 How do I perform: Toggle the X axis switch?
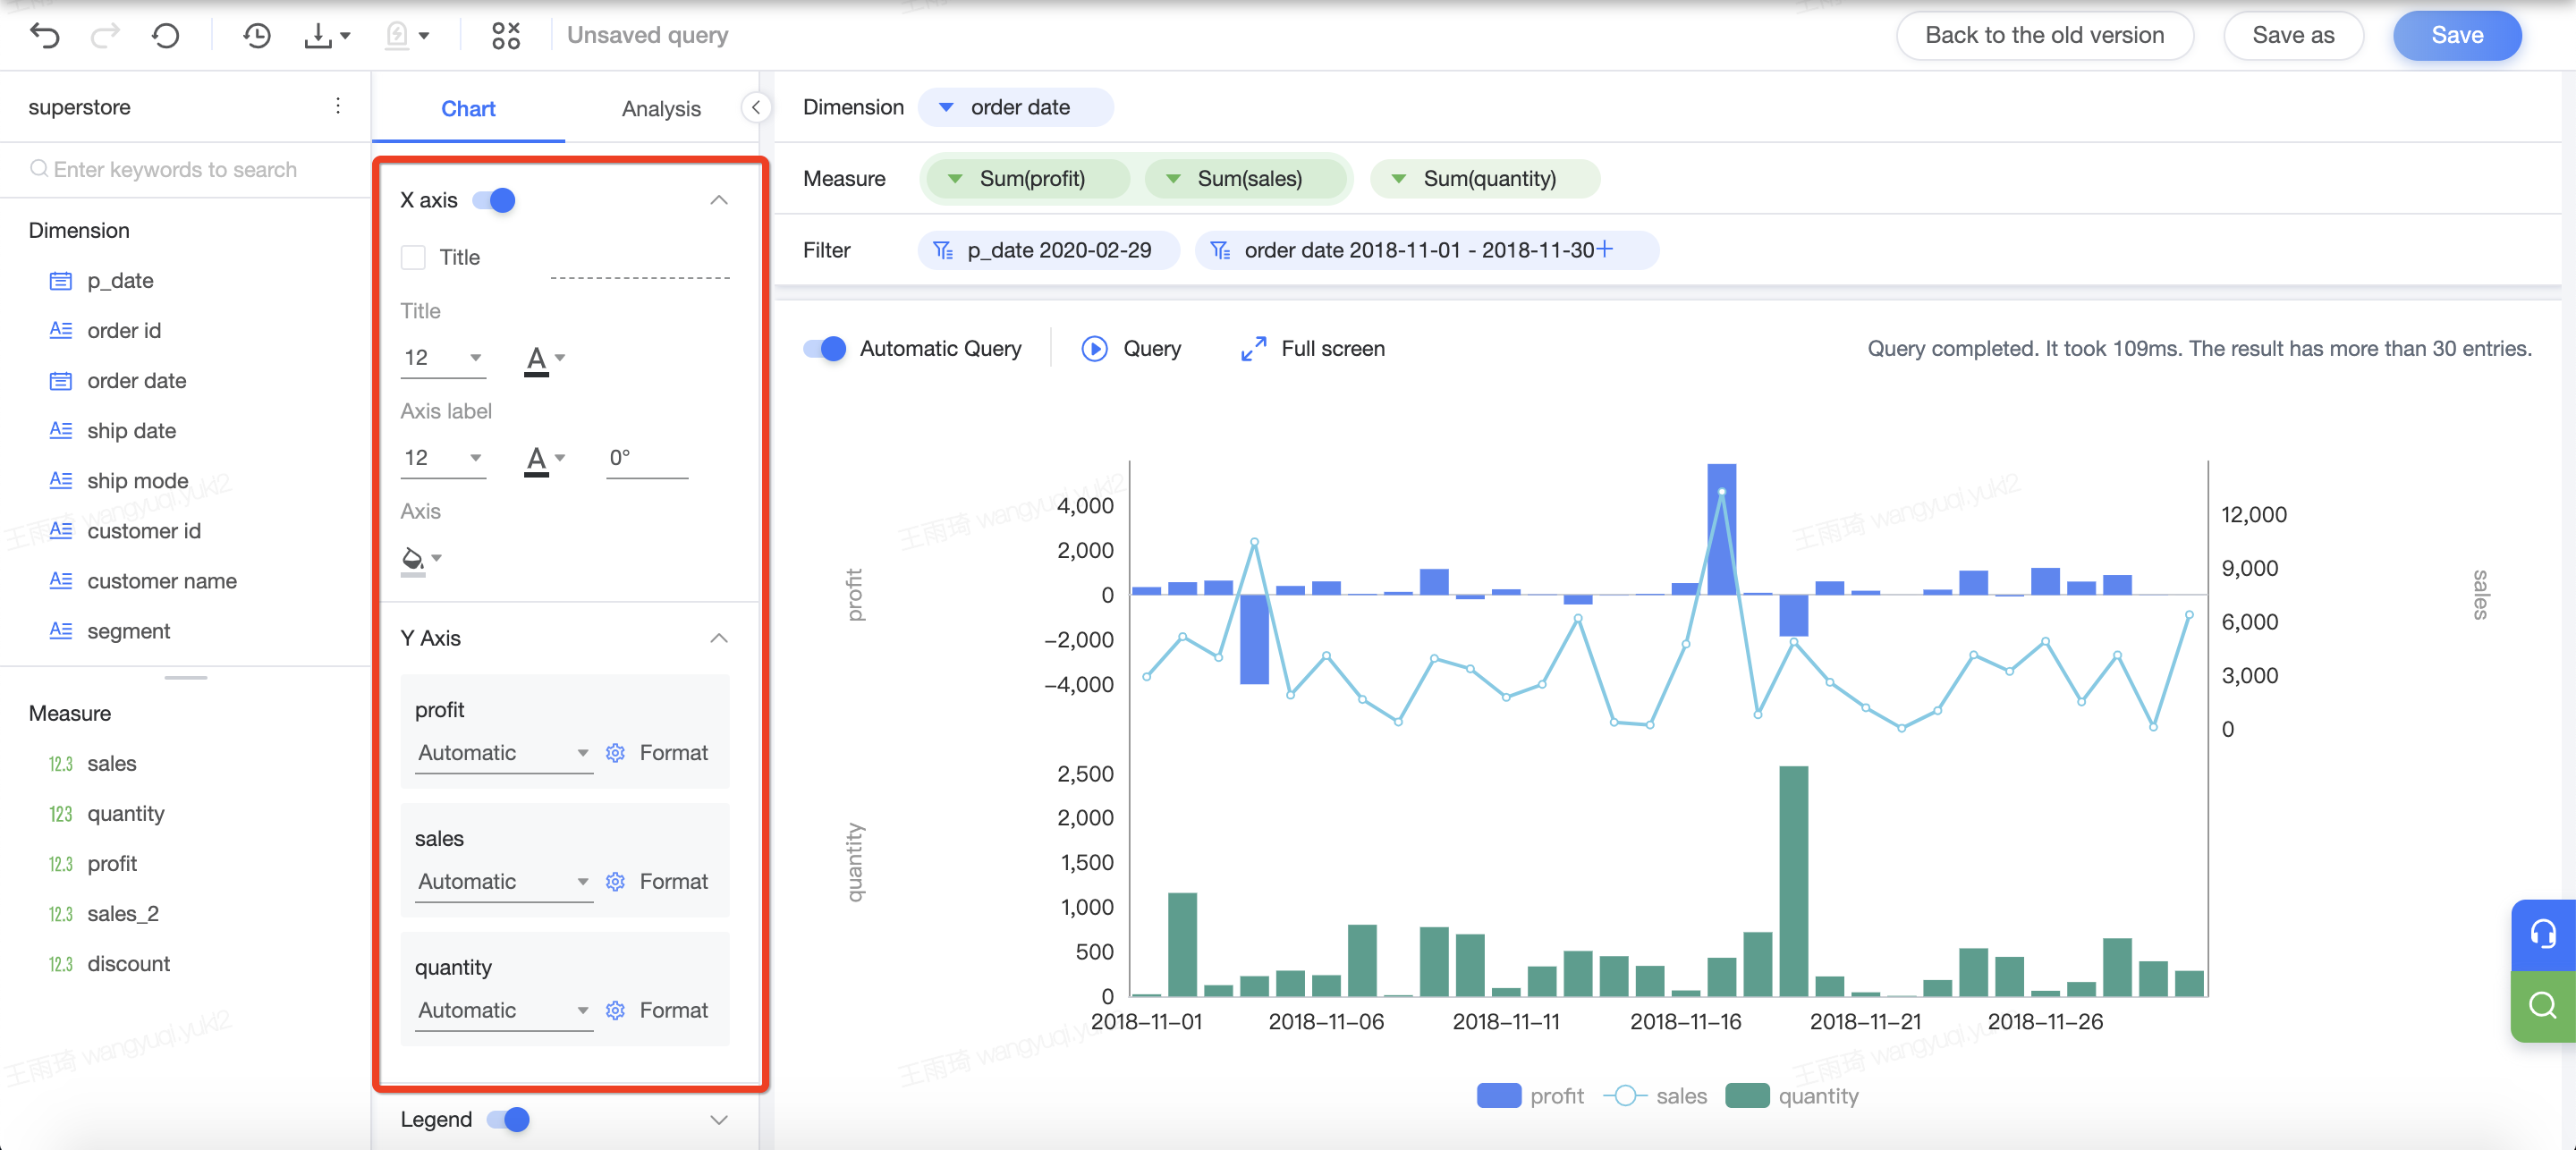click(494, 200)
